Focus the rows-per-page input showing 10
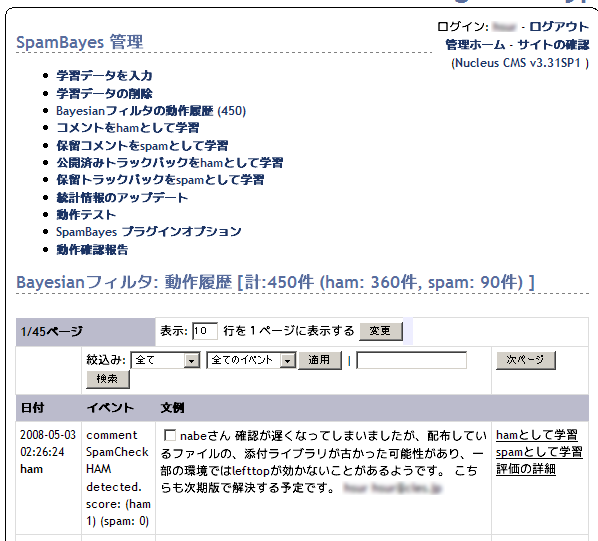The image size is (598, 541). tap(205, 331)
